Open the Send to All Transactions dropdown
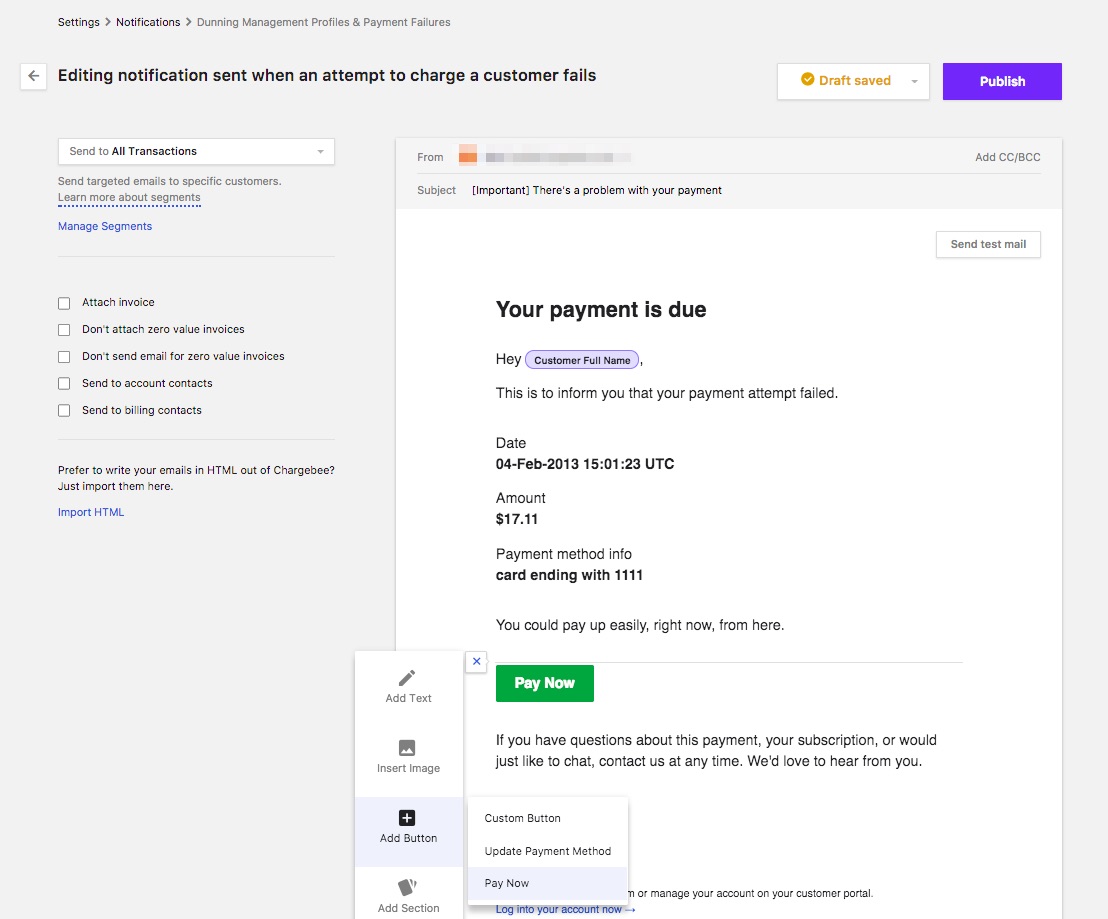This screenshot has width=1108, height=919. pyautogui.click(x=196, y=152)
